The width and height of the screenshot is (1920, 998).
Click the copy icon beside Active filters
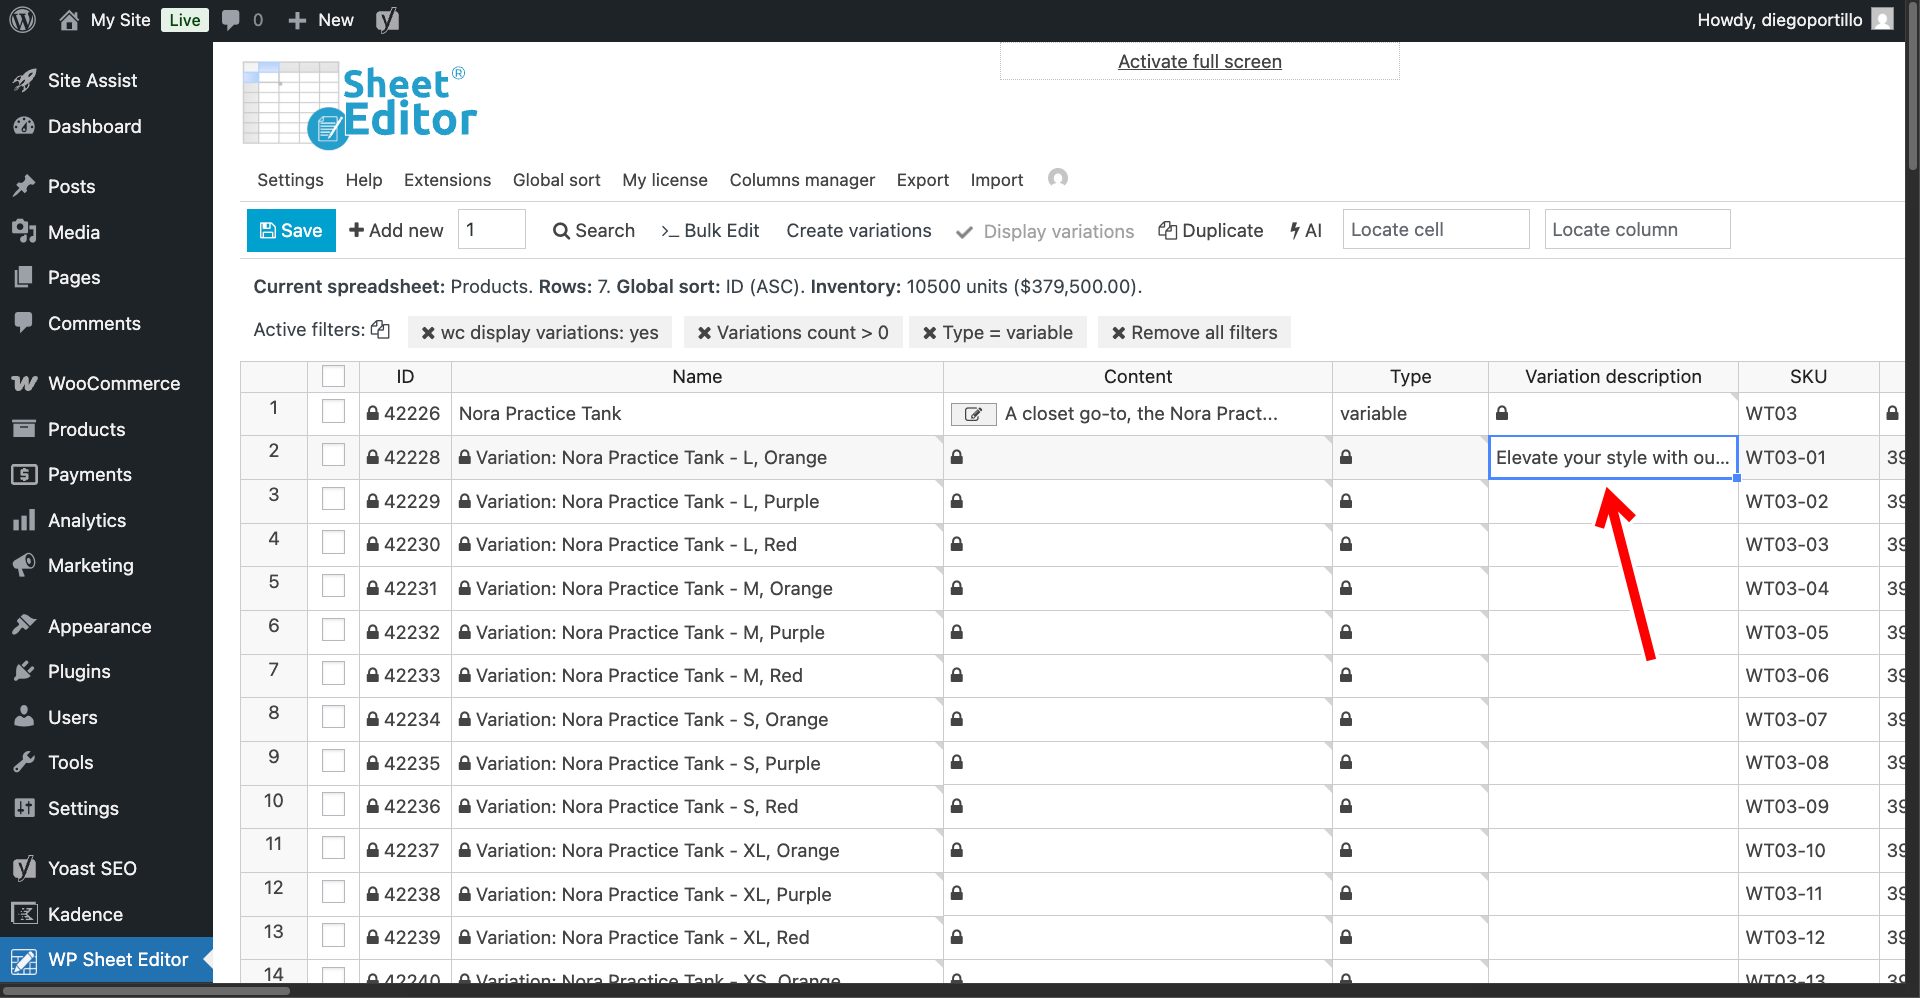[380, 330]
